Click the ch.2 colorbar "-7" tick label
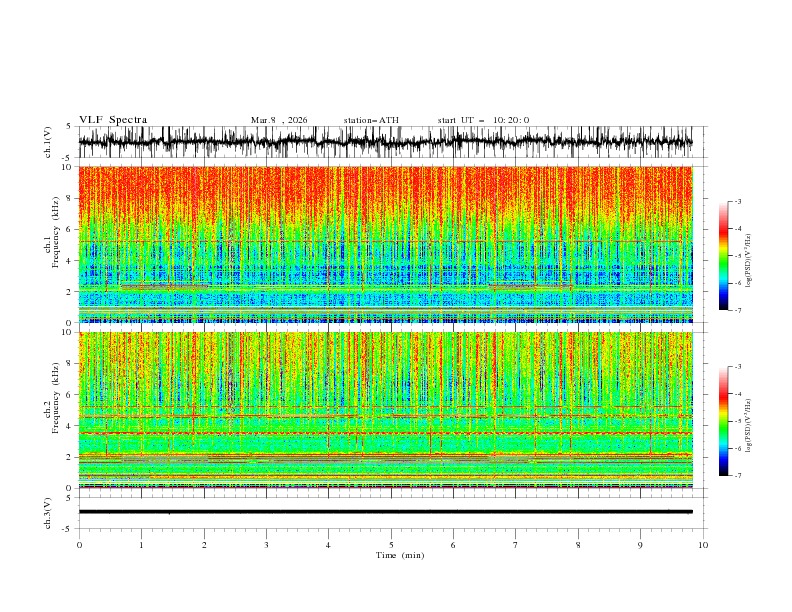 [738, 476]
